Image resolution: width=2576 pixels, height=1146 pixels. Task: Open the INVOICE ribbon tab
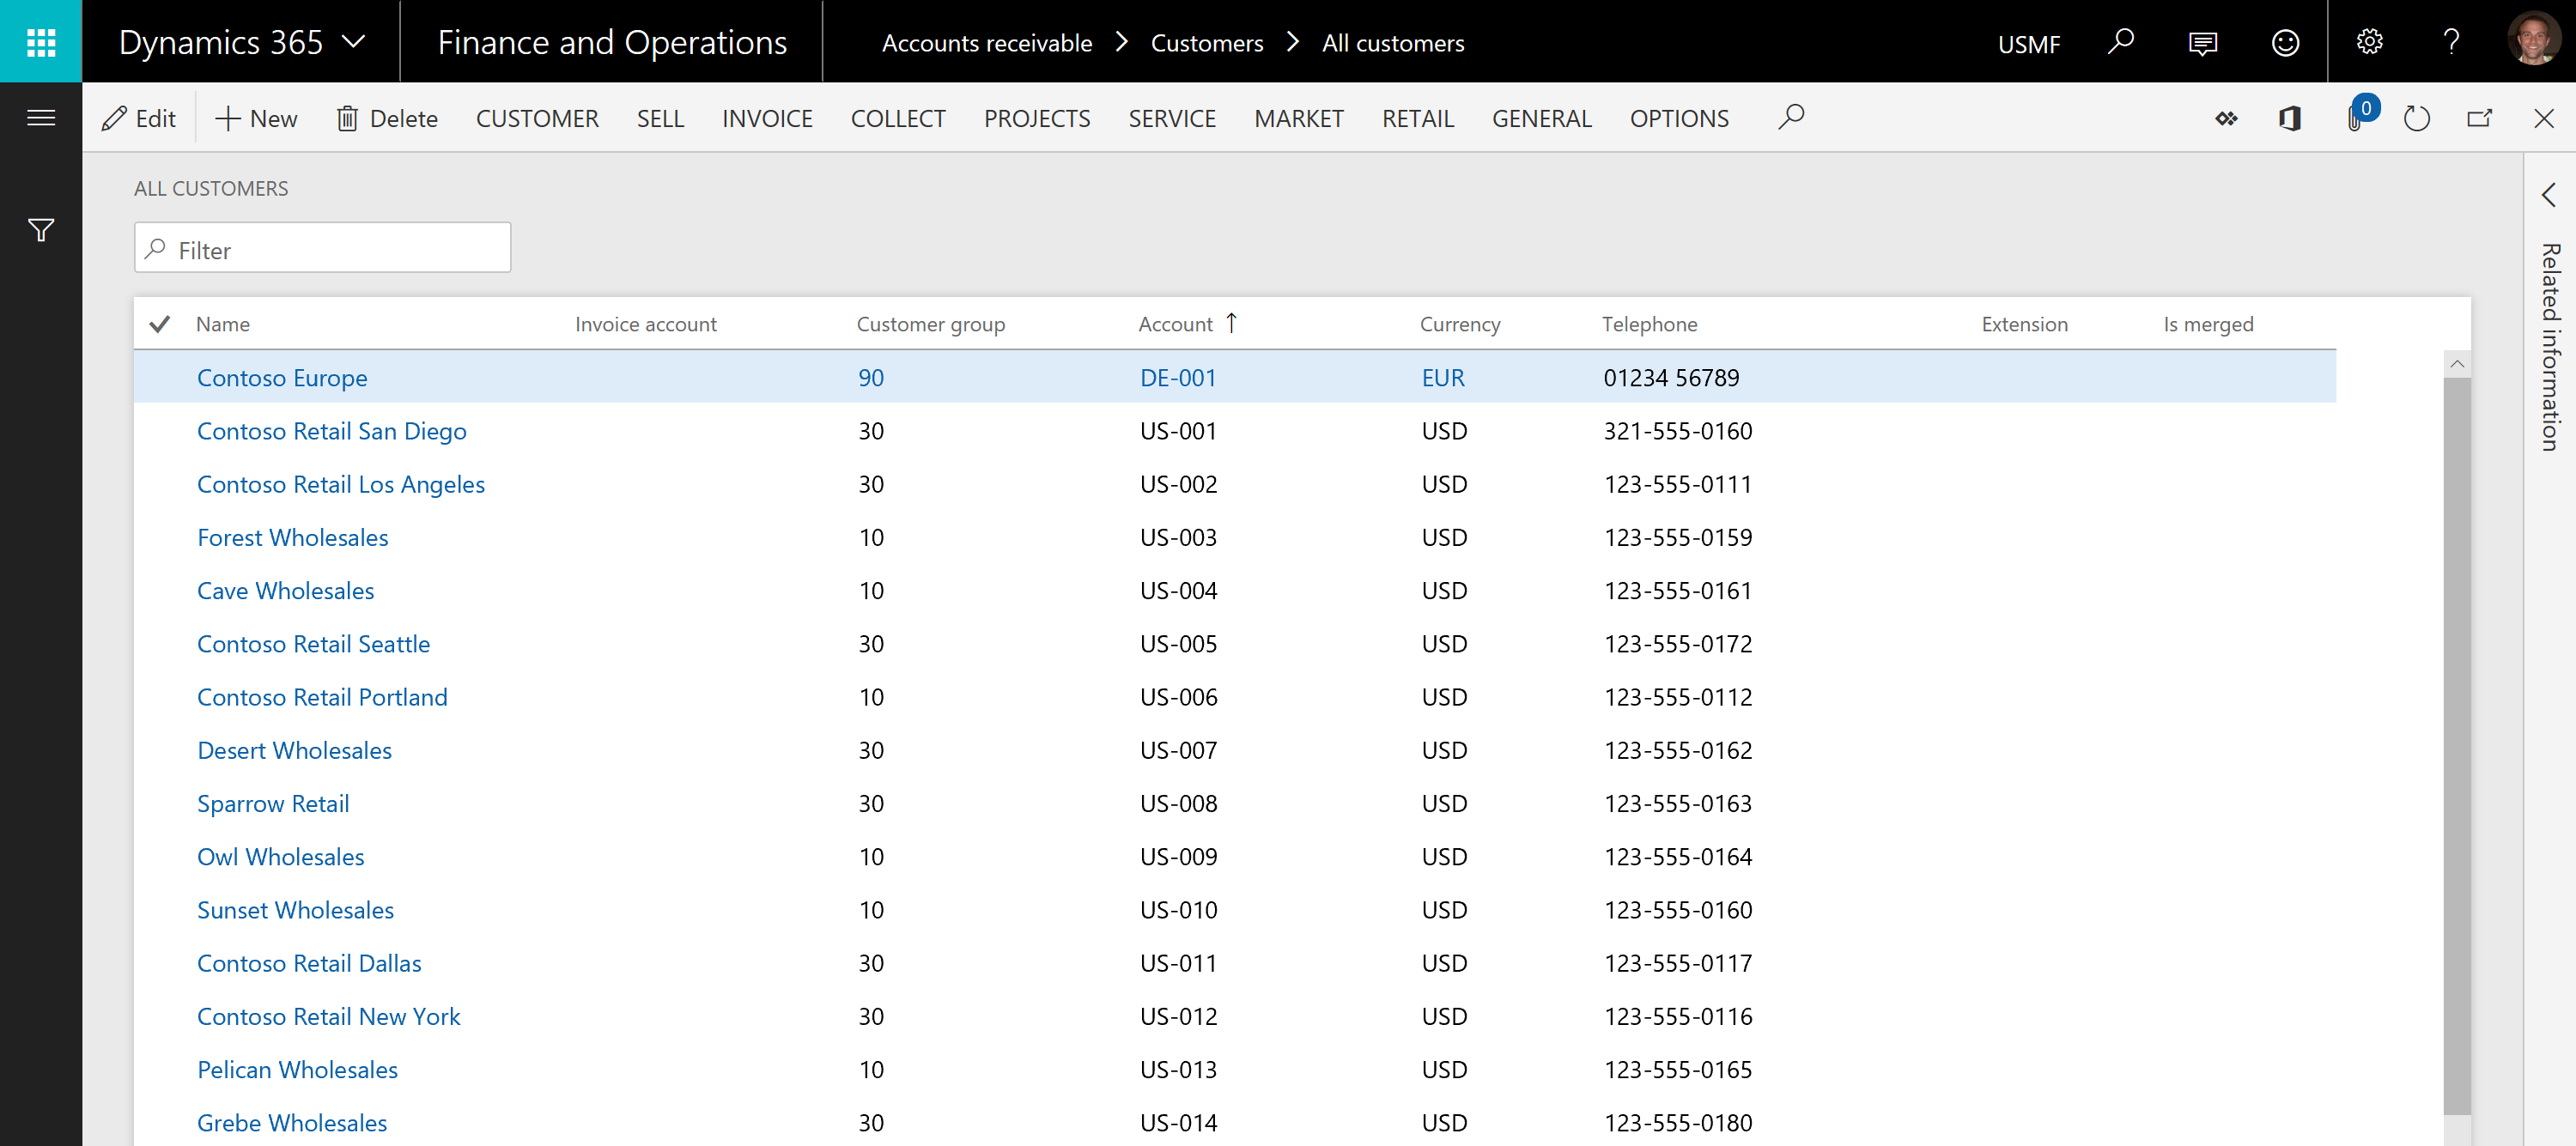click(x=767, y=117)
